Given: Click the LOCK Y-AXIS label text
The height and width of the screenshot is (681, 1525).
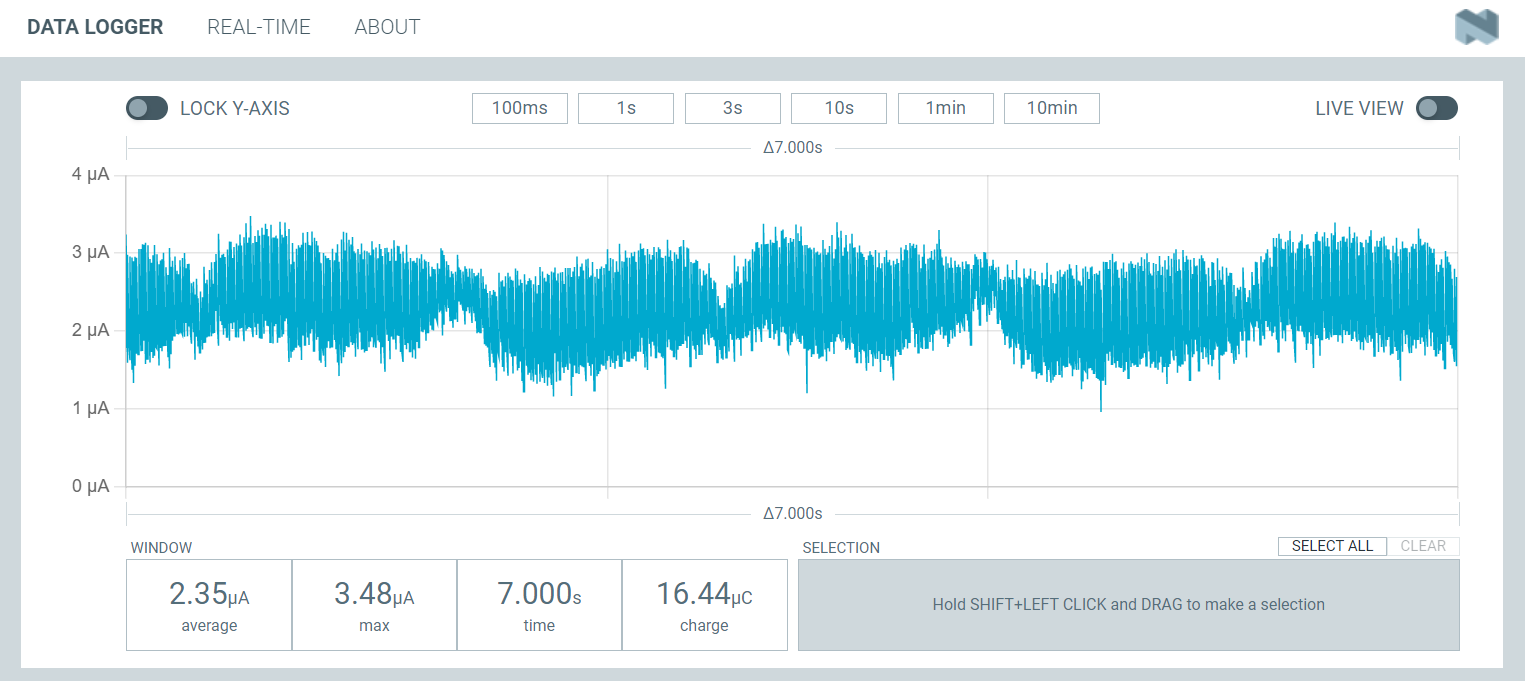Looking at the screenshot, I should point(235,108).
